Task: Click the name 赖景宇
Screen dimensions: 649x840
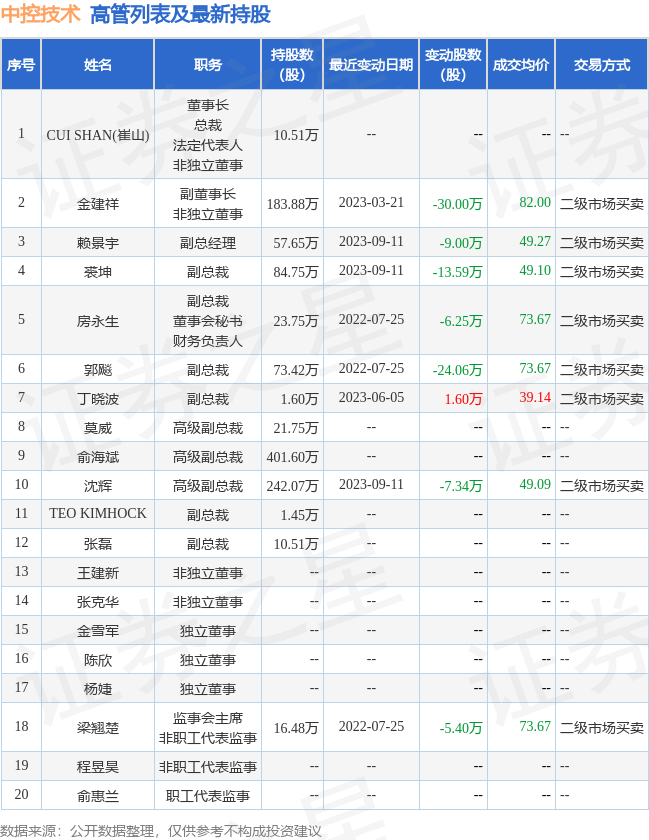Action: point(98,243)
